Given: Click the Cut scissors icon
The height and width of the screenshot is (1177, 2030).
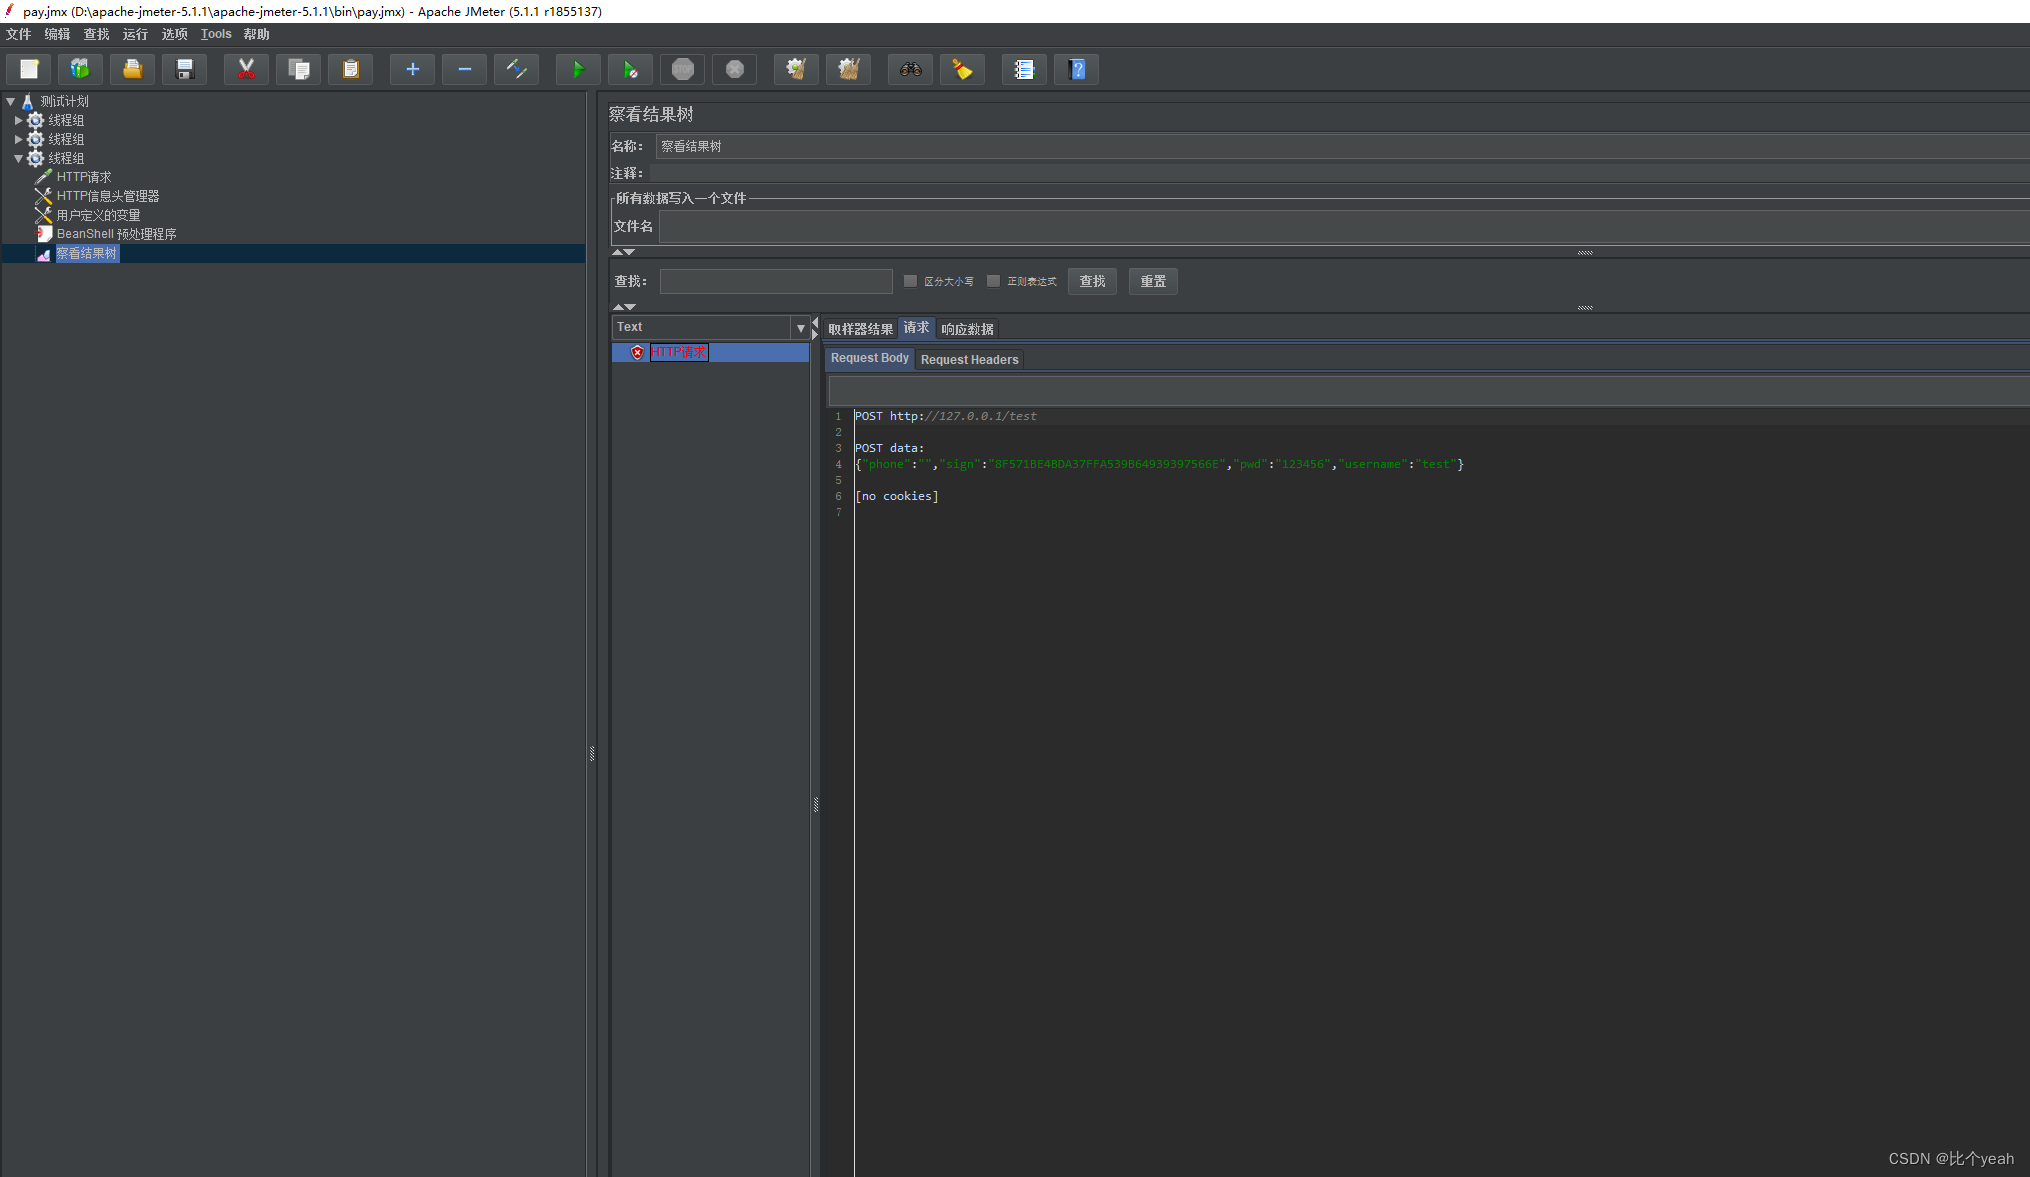Looking at the screenshot, I should pos(246,69).
